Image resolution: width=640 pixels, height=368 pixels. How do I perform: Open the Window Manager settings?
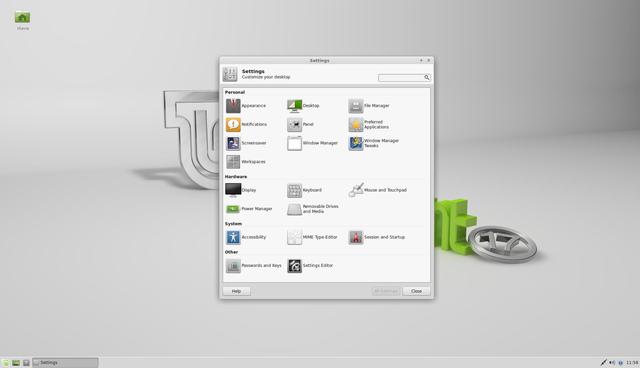[312, 143]
